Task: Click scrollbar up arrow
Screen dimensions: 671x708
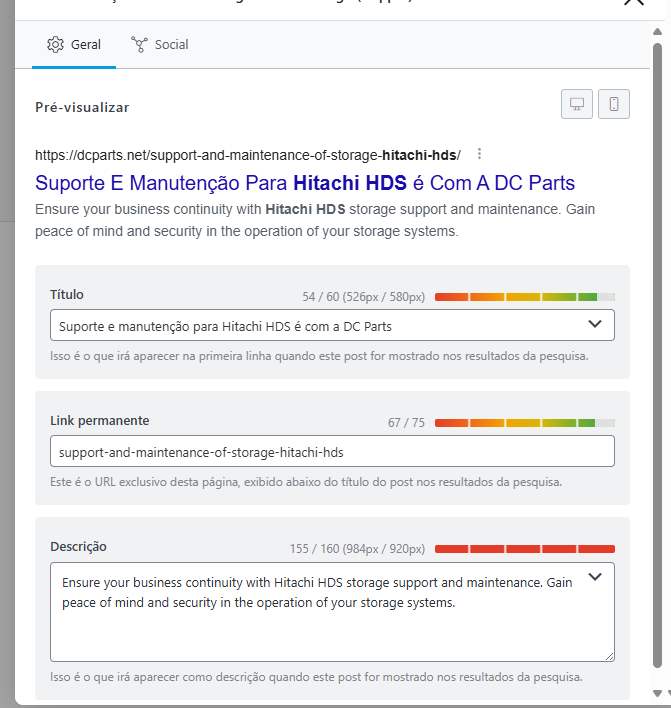Action: pos(657,32)
